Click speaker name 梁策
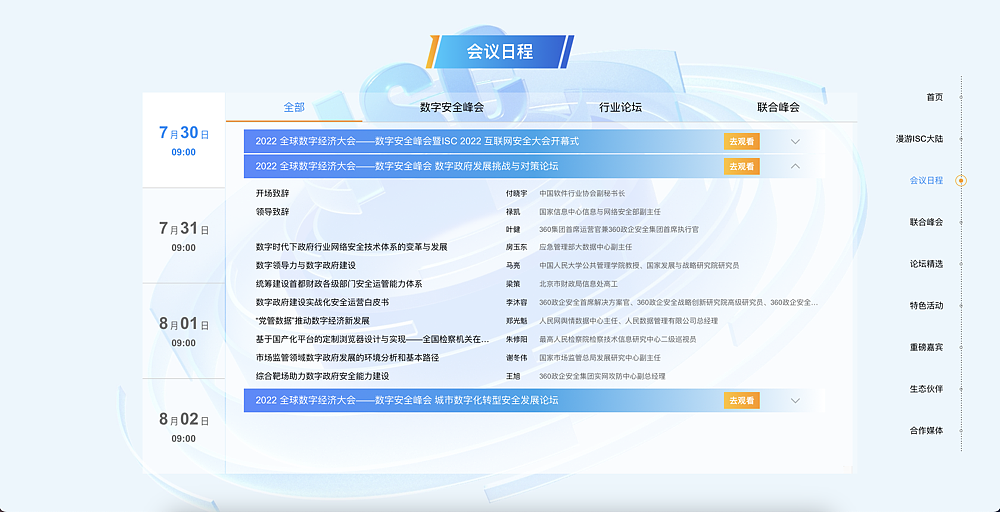Viewport: 1000px width, 512px height. [x=513, y=284]
